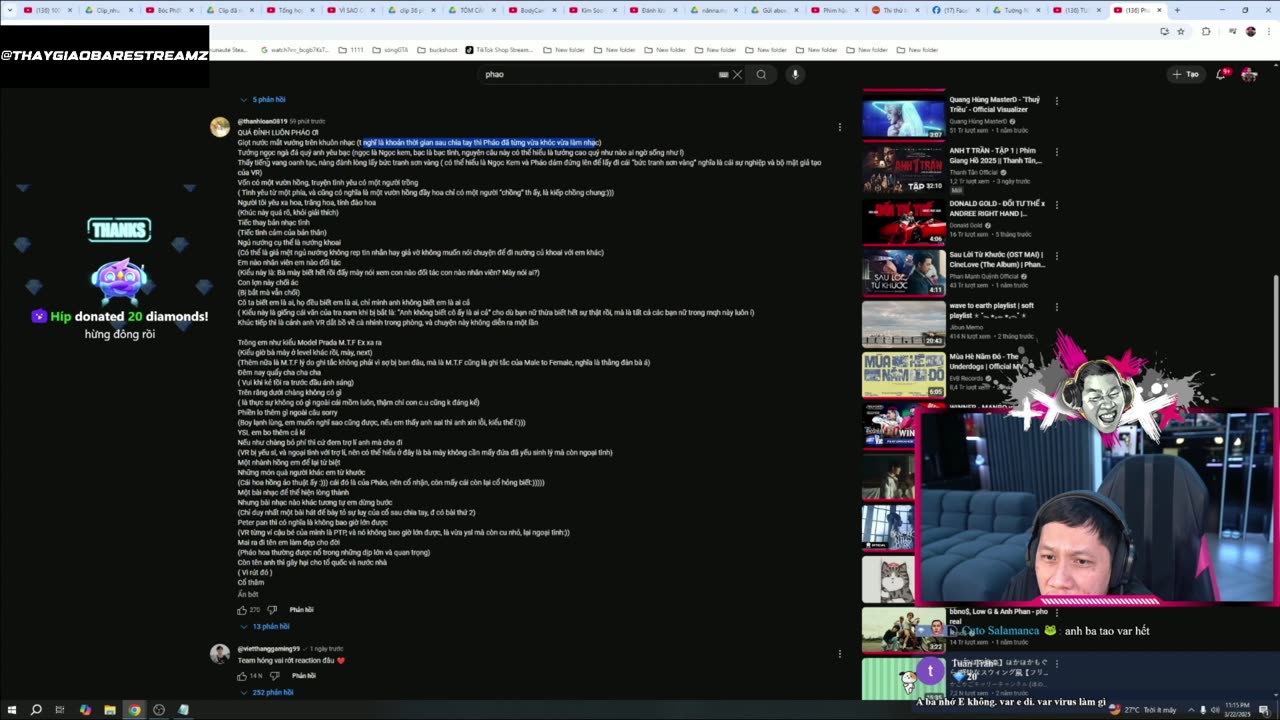Open more options for DONALD GOLD video
Viewport: 1280px width, 720px height.
[1056, 205]
